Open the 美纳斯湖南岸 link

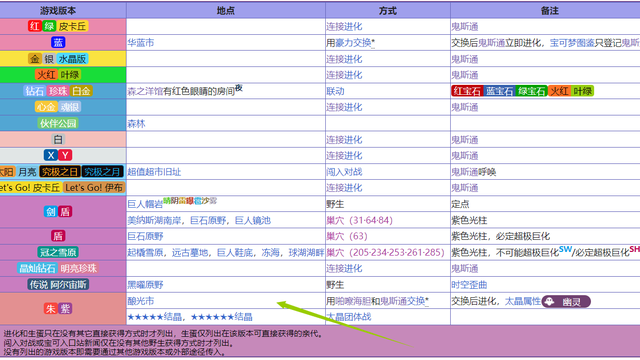[x=154, y=221]
